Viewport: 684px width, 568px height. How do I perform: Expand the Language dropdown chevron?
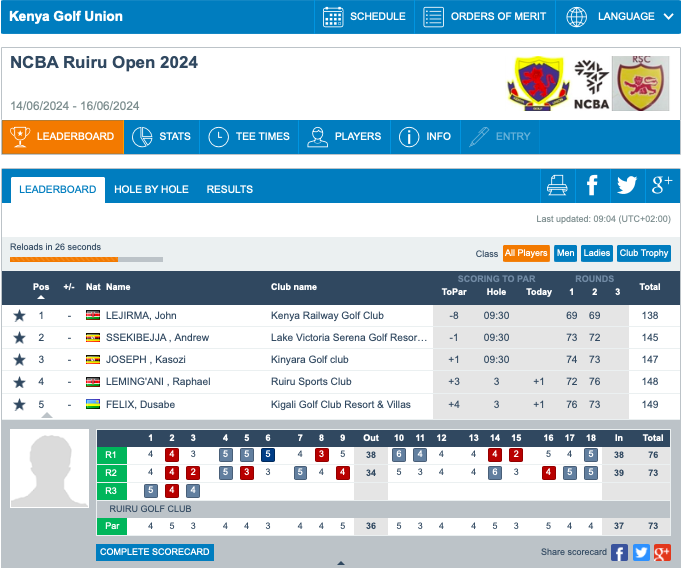point(668,17)
